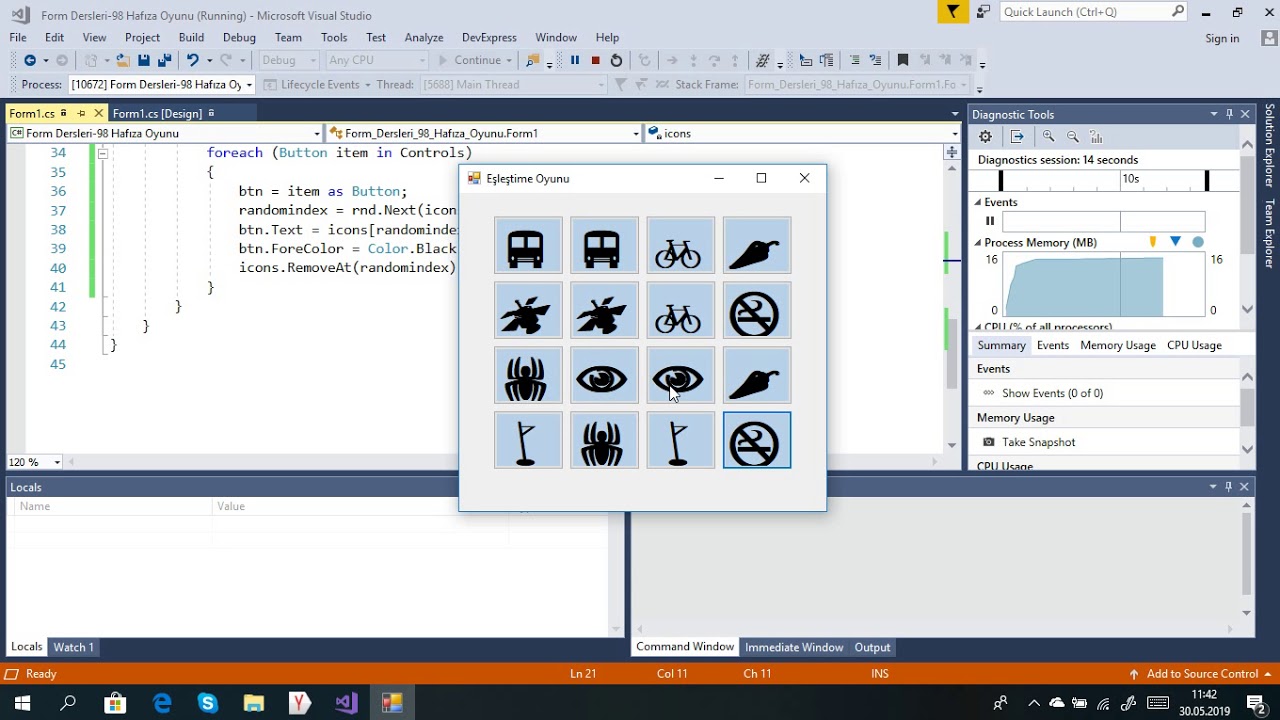Image resolution: width=1280 pixels, height=720 pixels.
Task: Click the highlighted no-smoking game tile
Action: [757, 440]
